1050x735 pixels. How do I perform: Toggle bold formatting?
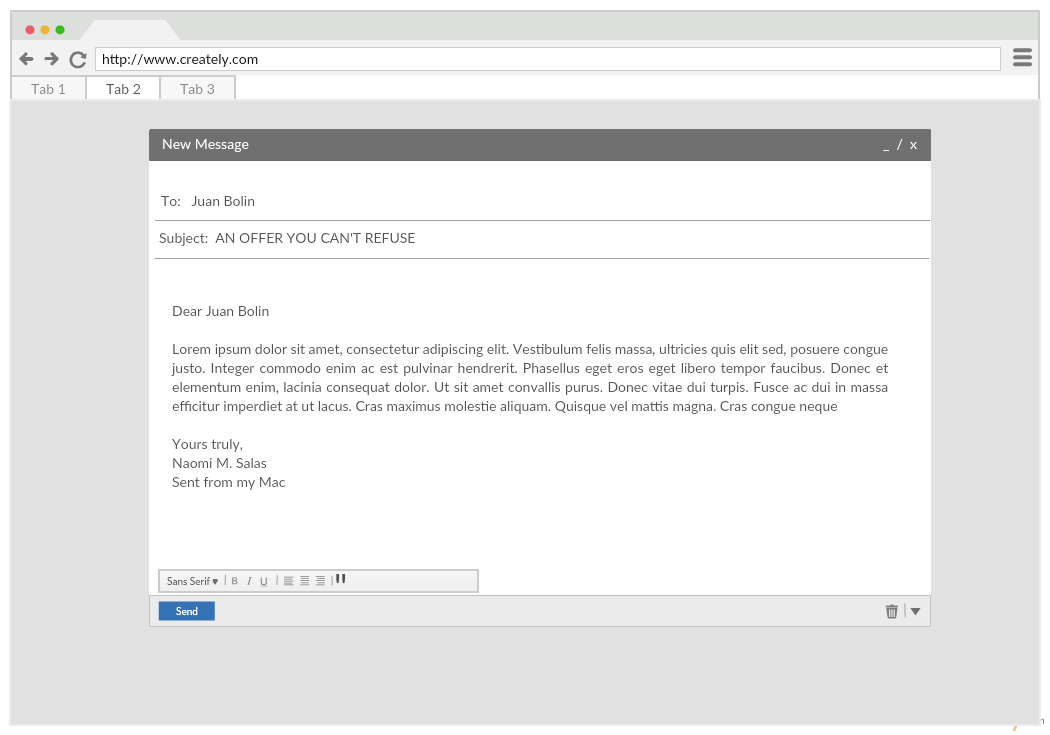(x=235, y=581)
